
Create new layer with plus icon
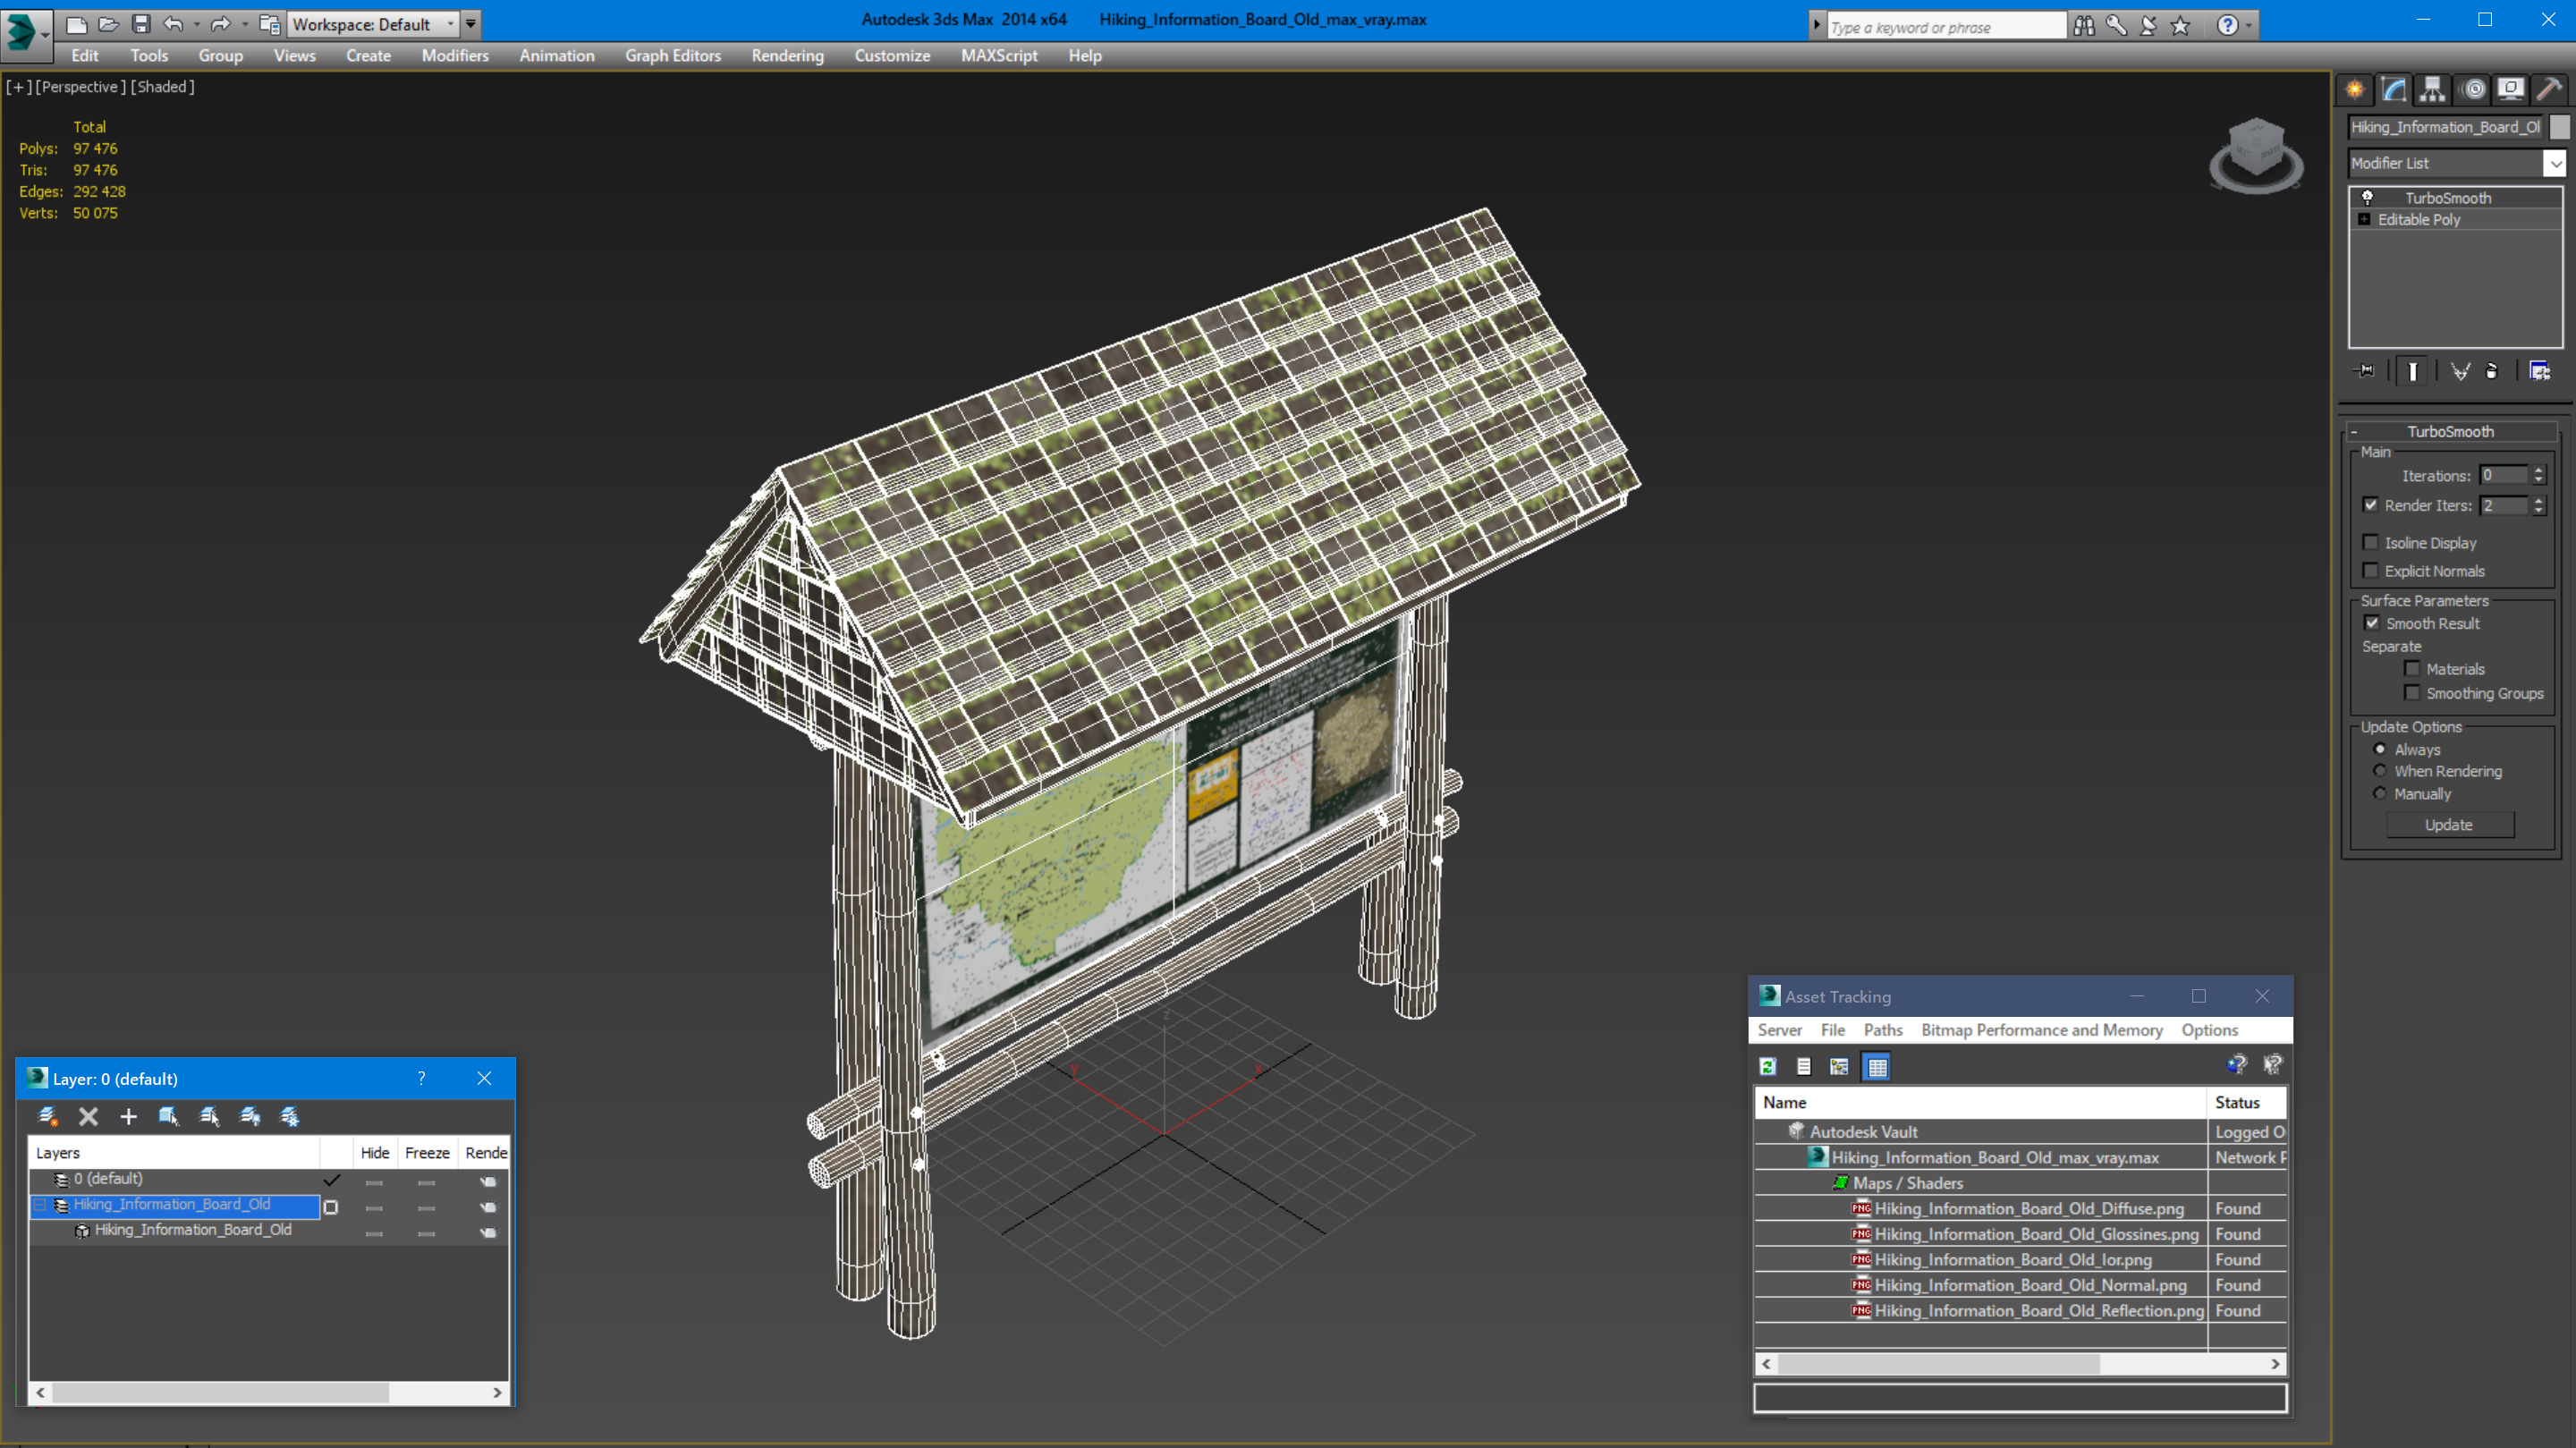coord(128,1116)
